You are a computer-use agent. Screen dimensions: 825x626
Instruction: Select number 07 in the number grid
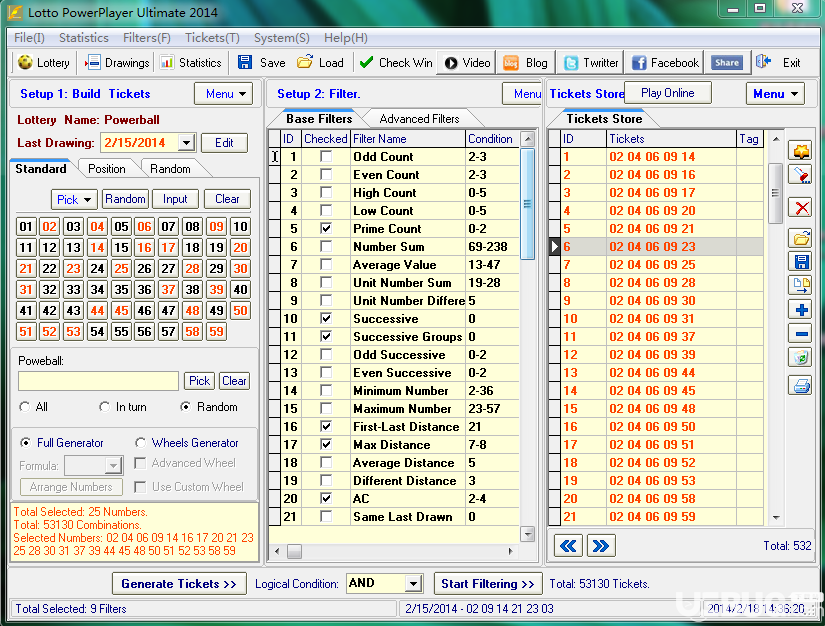pos(168,227)
